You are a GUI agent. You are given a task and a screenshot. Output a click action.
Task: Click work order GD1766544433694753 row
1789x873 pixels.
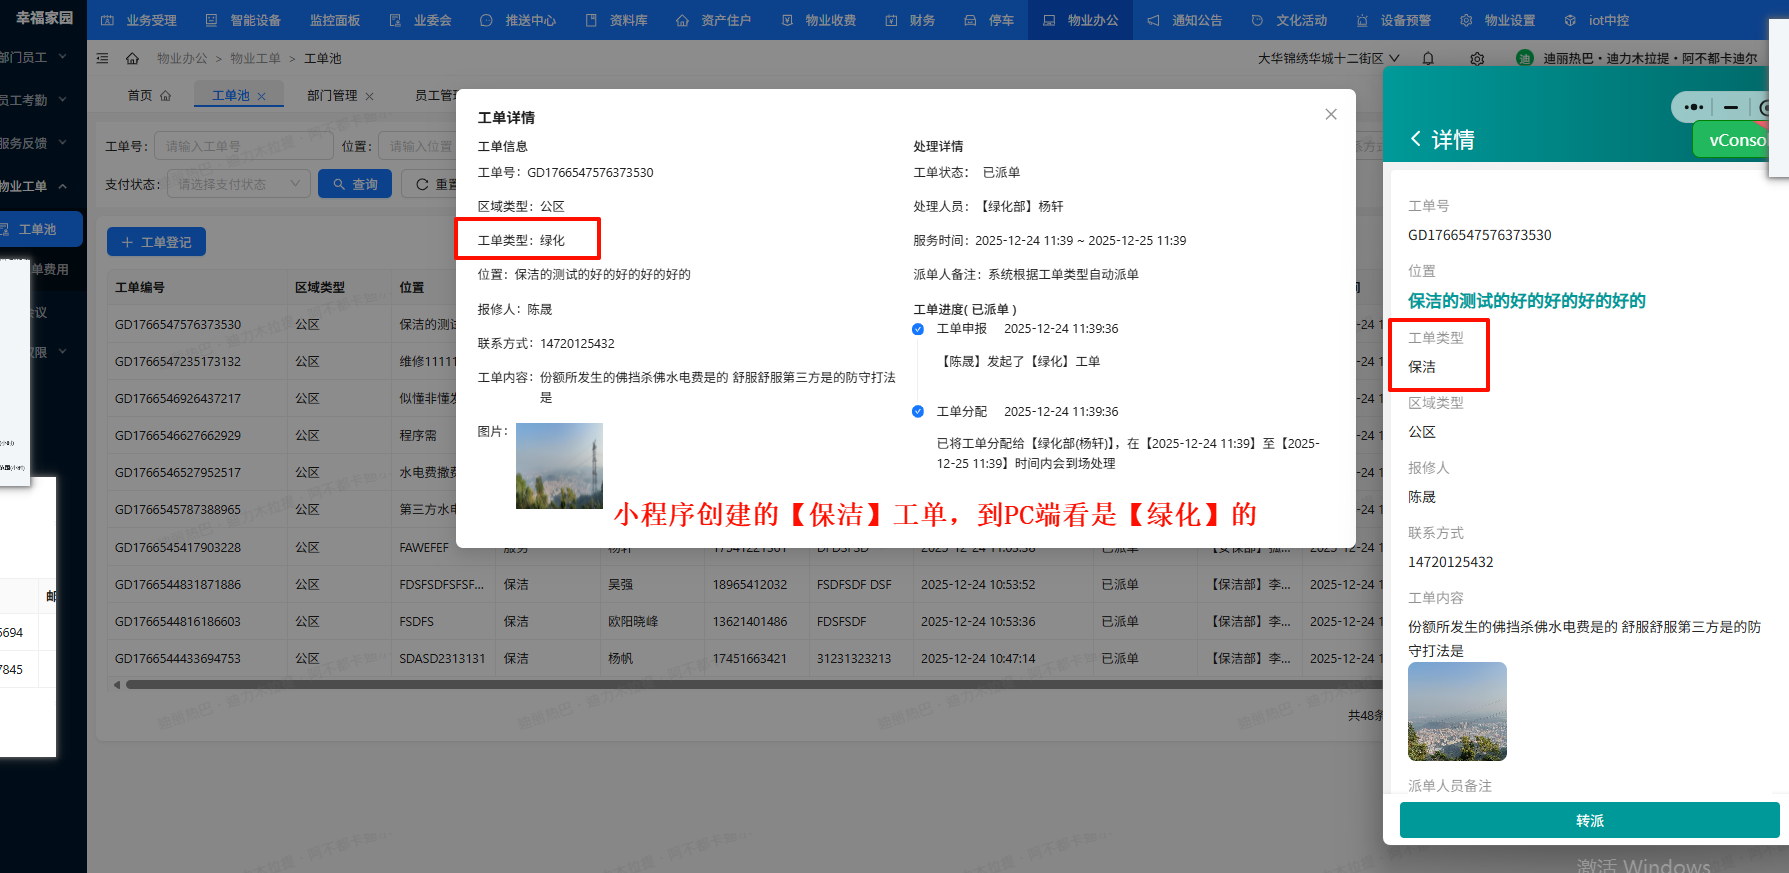click(x=743, y=658)
